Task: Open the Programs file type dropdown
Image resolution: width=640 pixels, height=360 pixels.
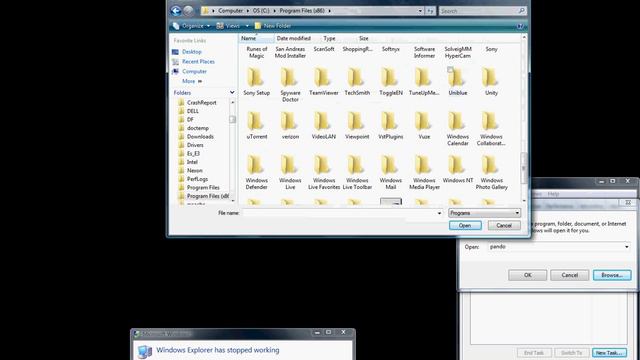Action: pos(484,213)
